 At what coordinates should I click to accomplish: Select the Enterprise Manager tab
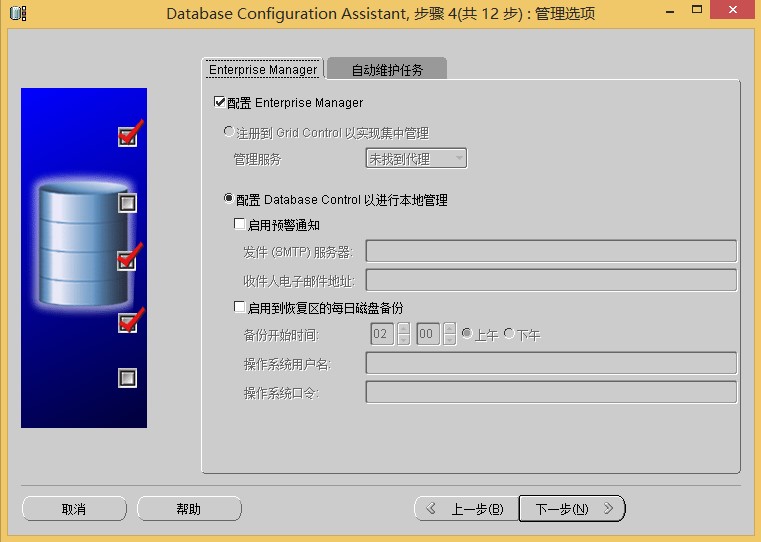pyautogui.click(x=263, y=70)
